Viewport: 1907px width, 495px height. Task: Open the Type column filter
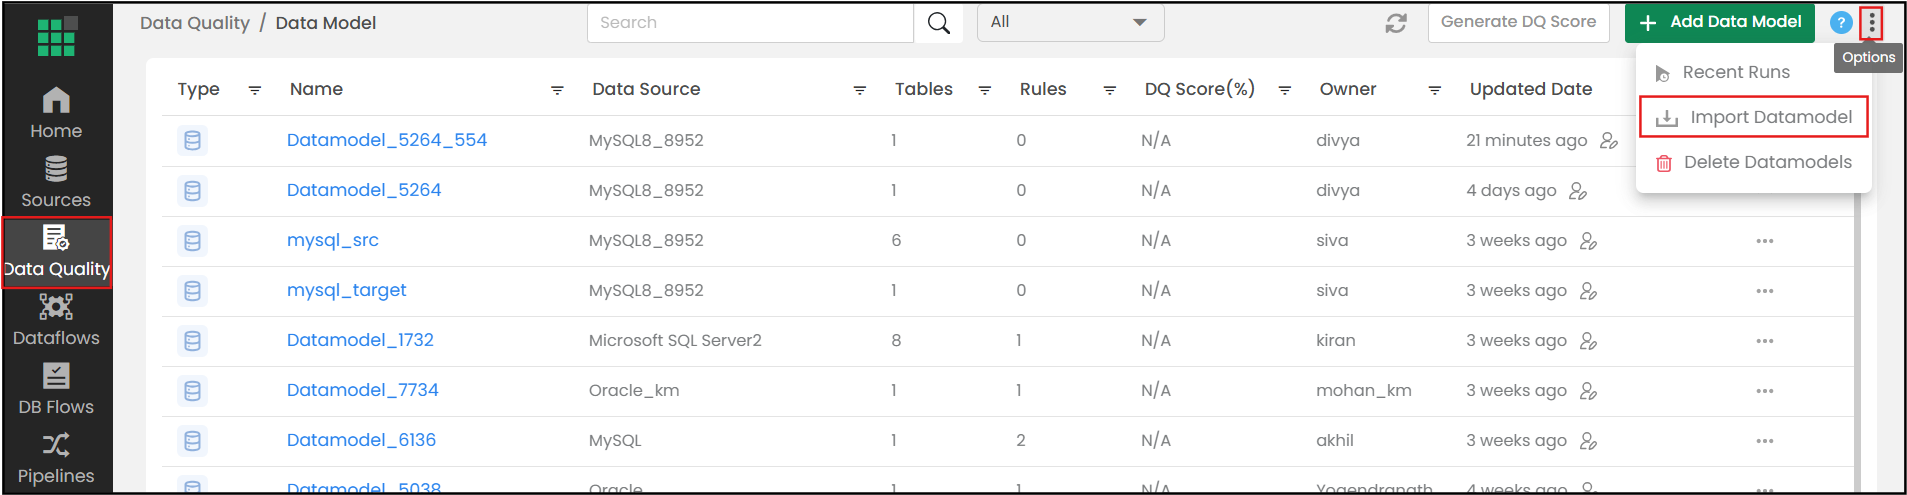[255, 90]
